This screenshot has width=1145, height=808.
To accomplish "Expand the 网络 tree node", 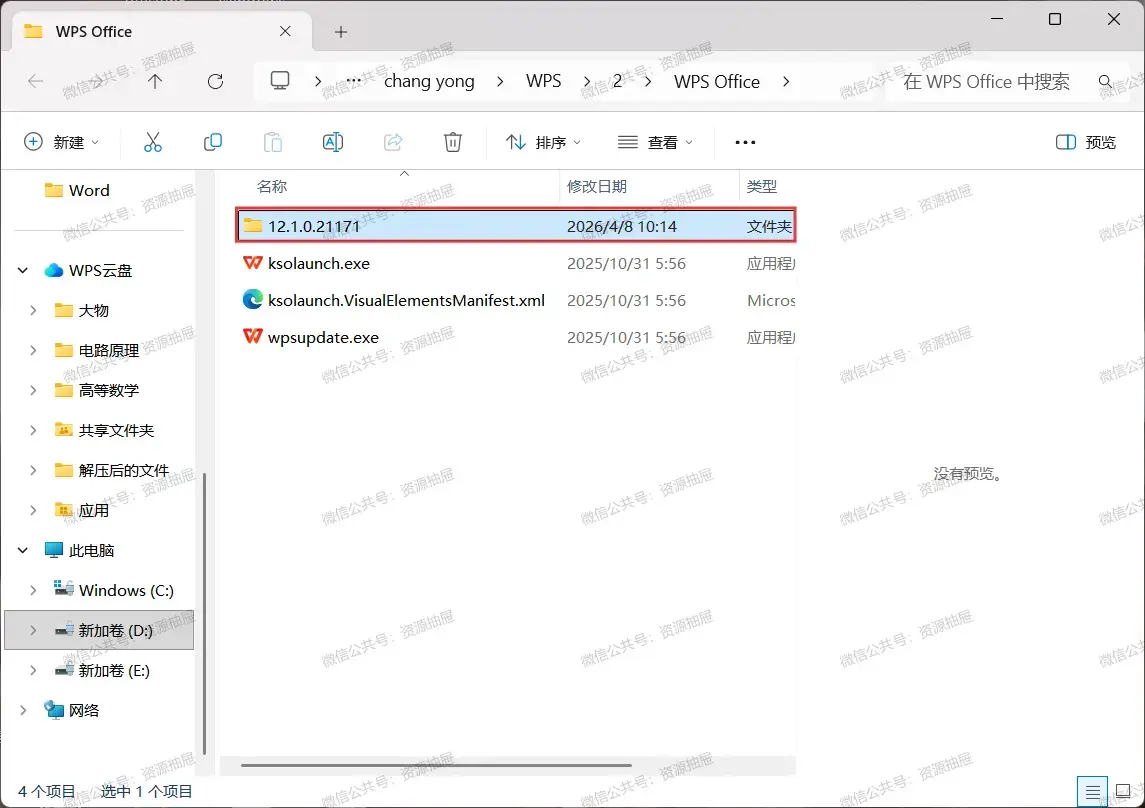I will 23,710.
